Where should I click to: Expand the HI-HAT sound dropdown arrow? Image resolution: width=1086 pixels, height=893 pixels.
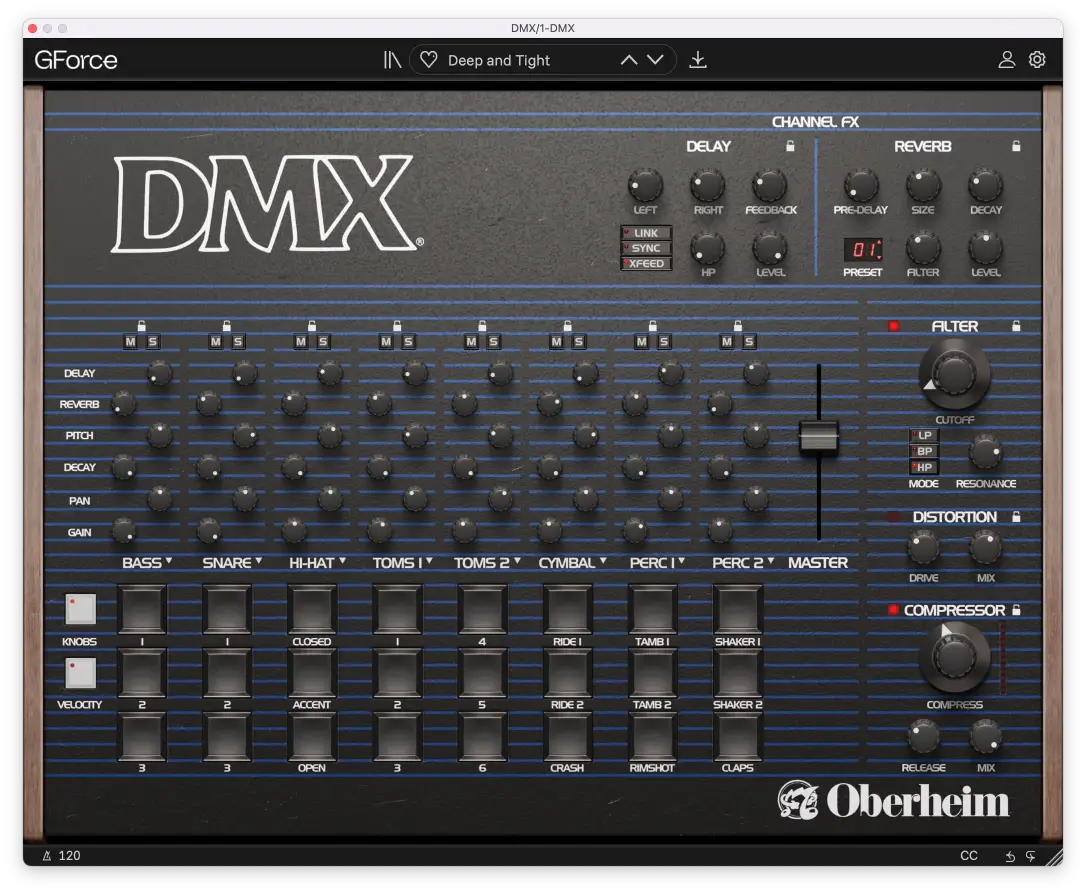pyautogui.click(x=342, y=560)
